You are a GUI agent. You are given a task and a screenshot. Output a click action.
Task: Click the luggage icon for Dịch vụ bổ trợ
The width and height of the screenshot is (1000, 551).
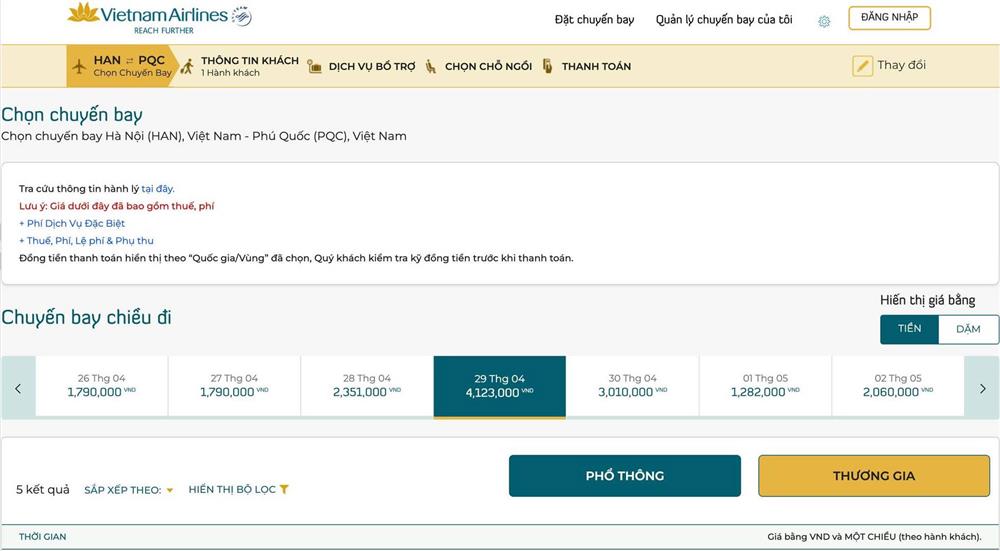click(315, 67)
